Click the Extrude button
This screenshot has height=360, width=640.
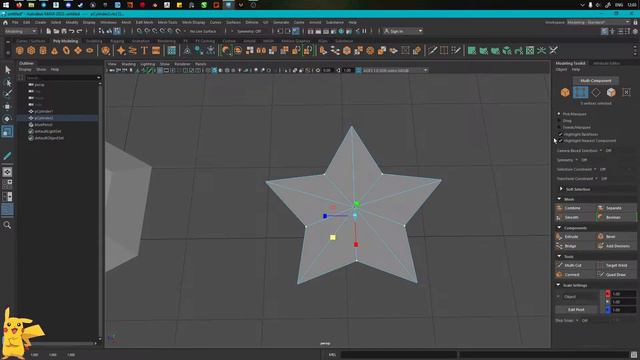tap(575, 236)
